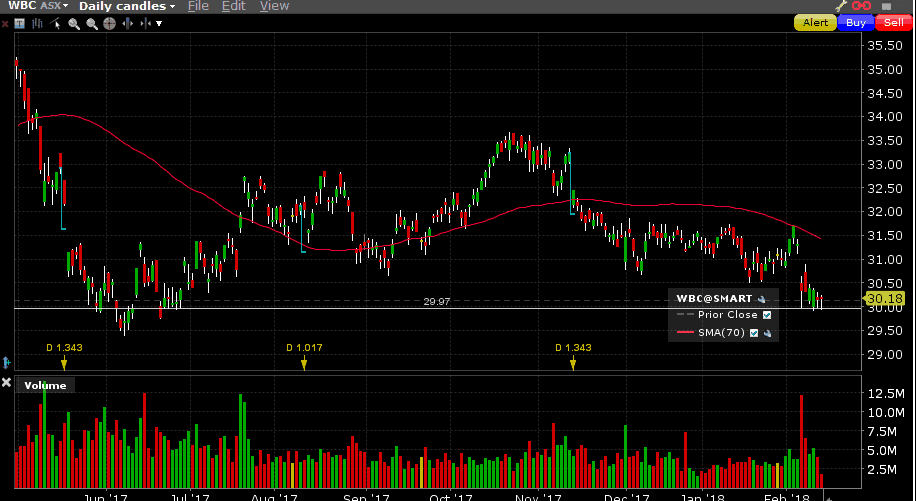916x501 pixels.
Task: Uncheck the Prior Close checkbox
Action: pyautogui.click(x=768, y=315)
